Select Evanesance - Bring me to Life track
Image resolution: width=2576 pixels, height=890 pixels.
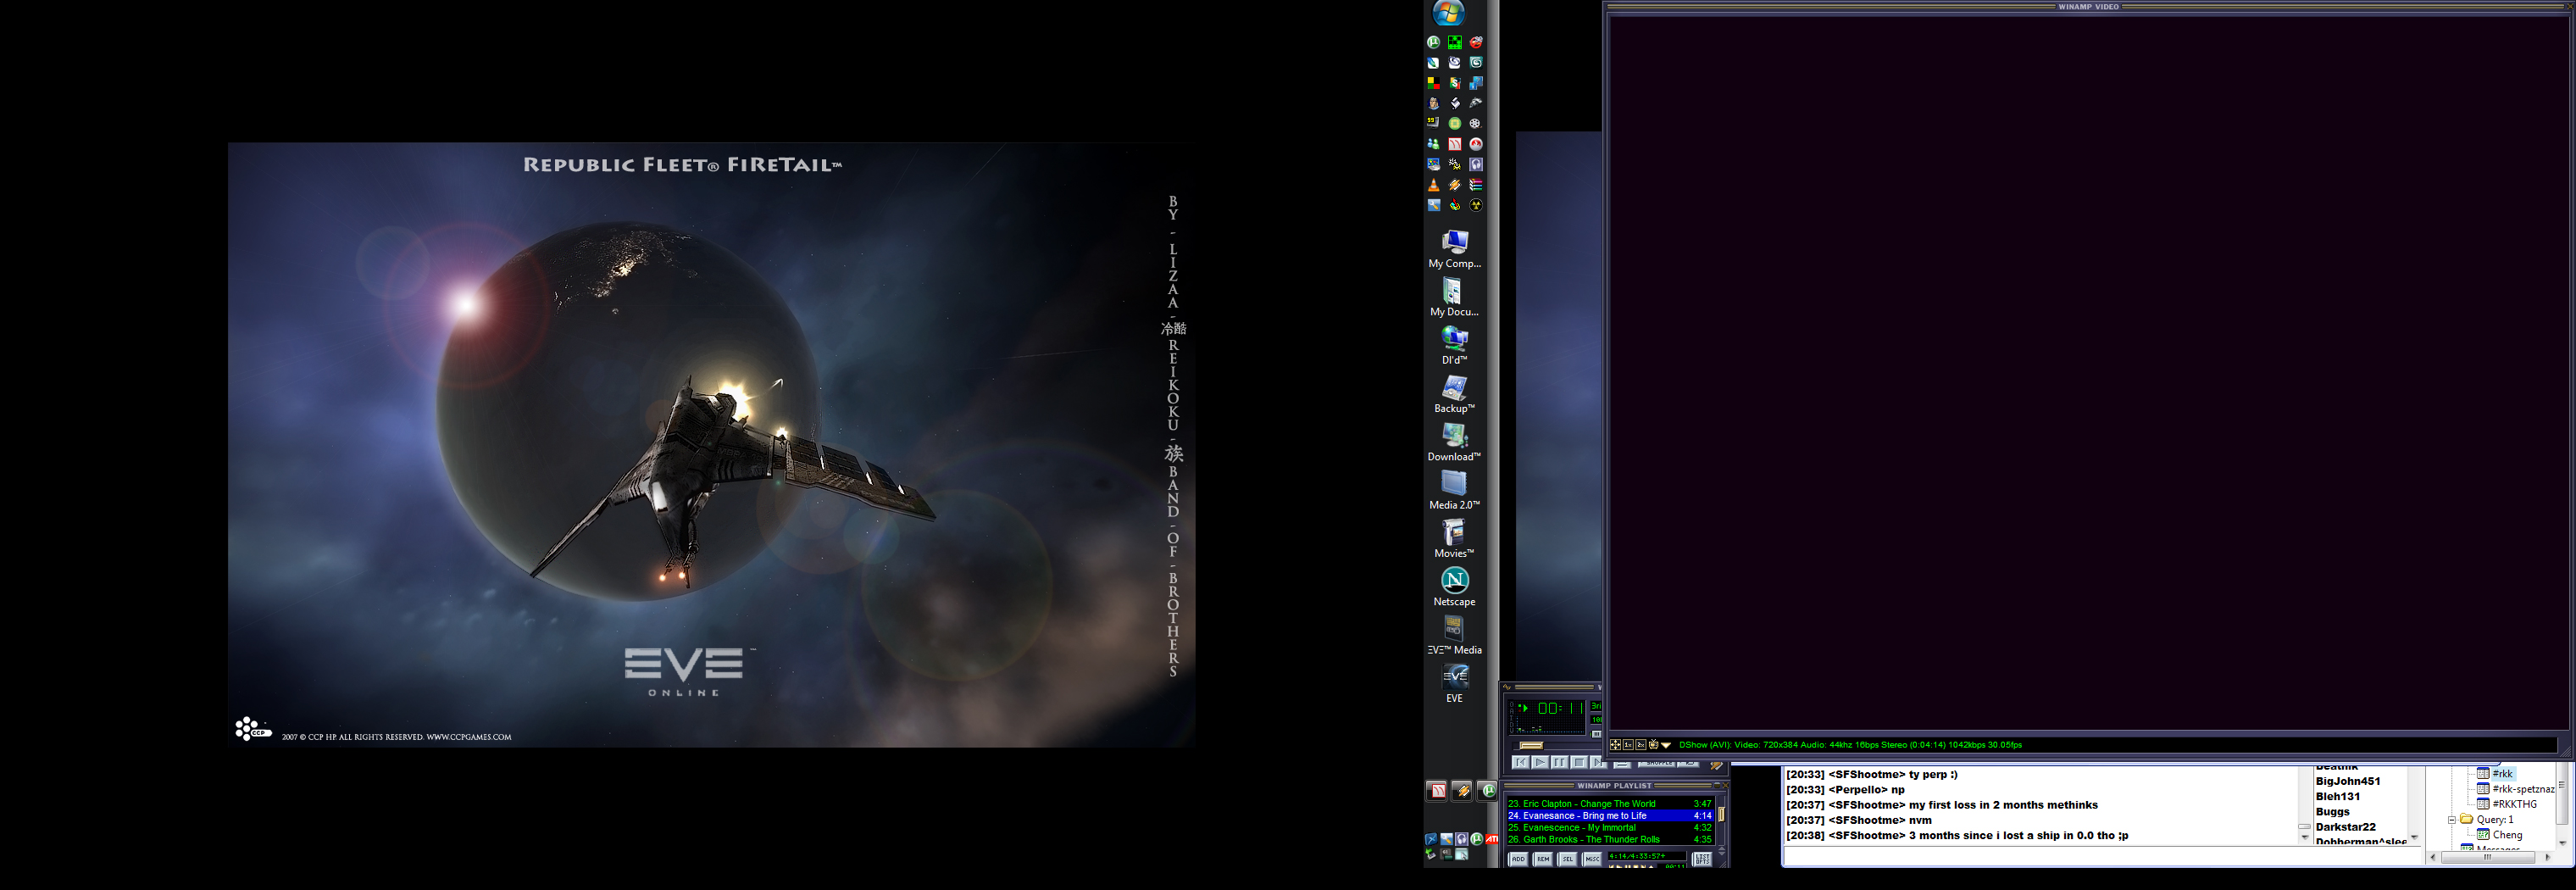coord(1610,816)
